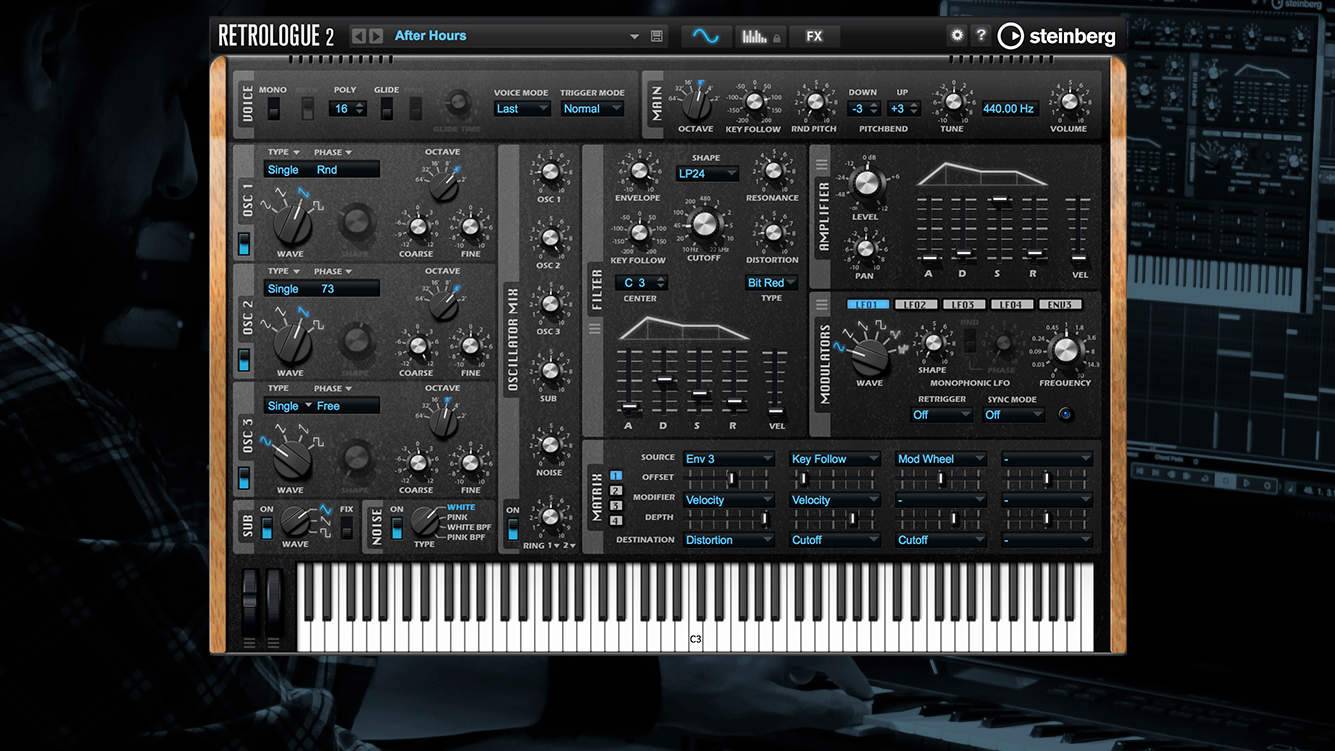This screenshot has height=751, width=1335.
Task: Adjust the filter RESONANCE knob
Action: tap(772, 171)
